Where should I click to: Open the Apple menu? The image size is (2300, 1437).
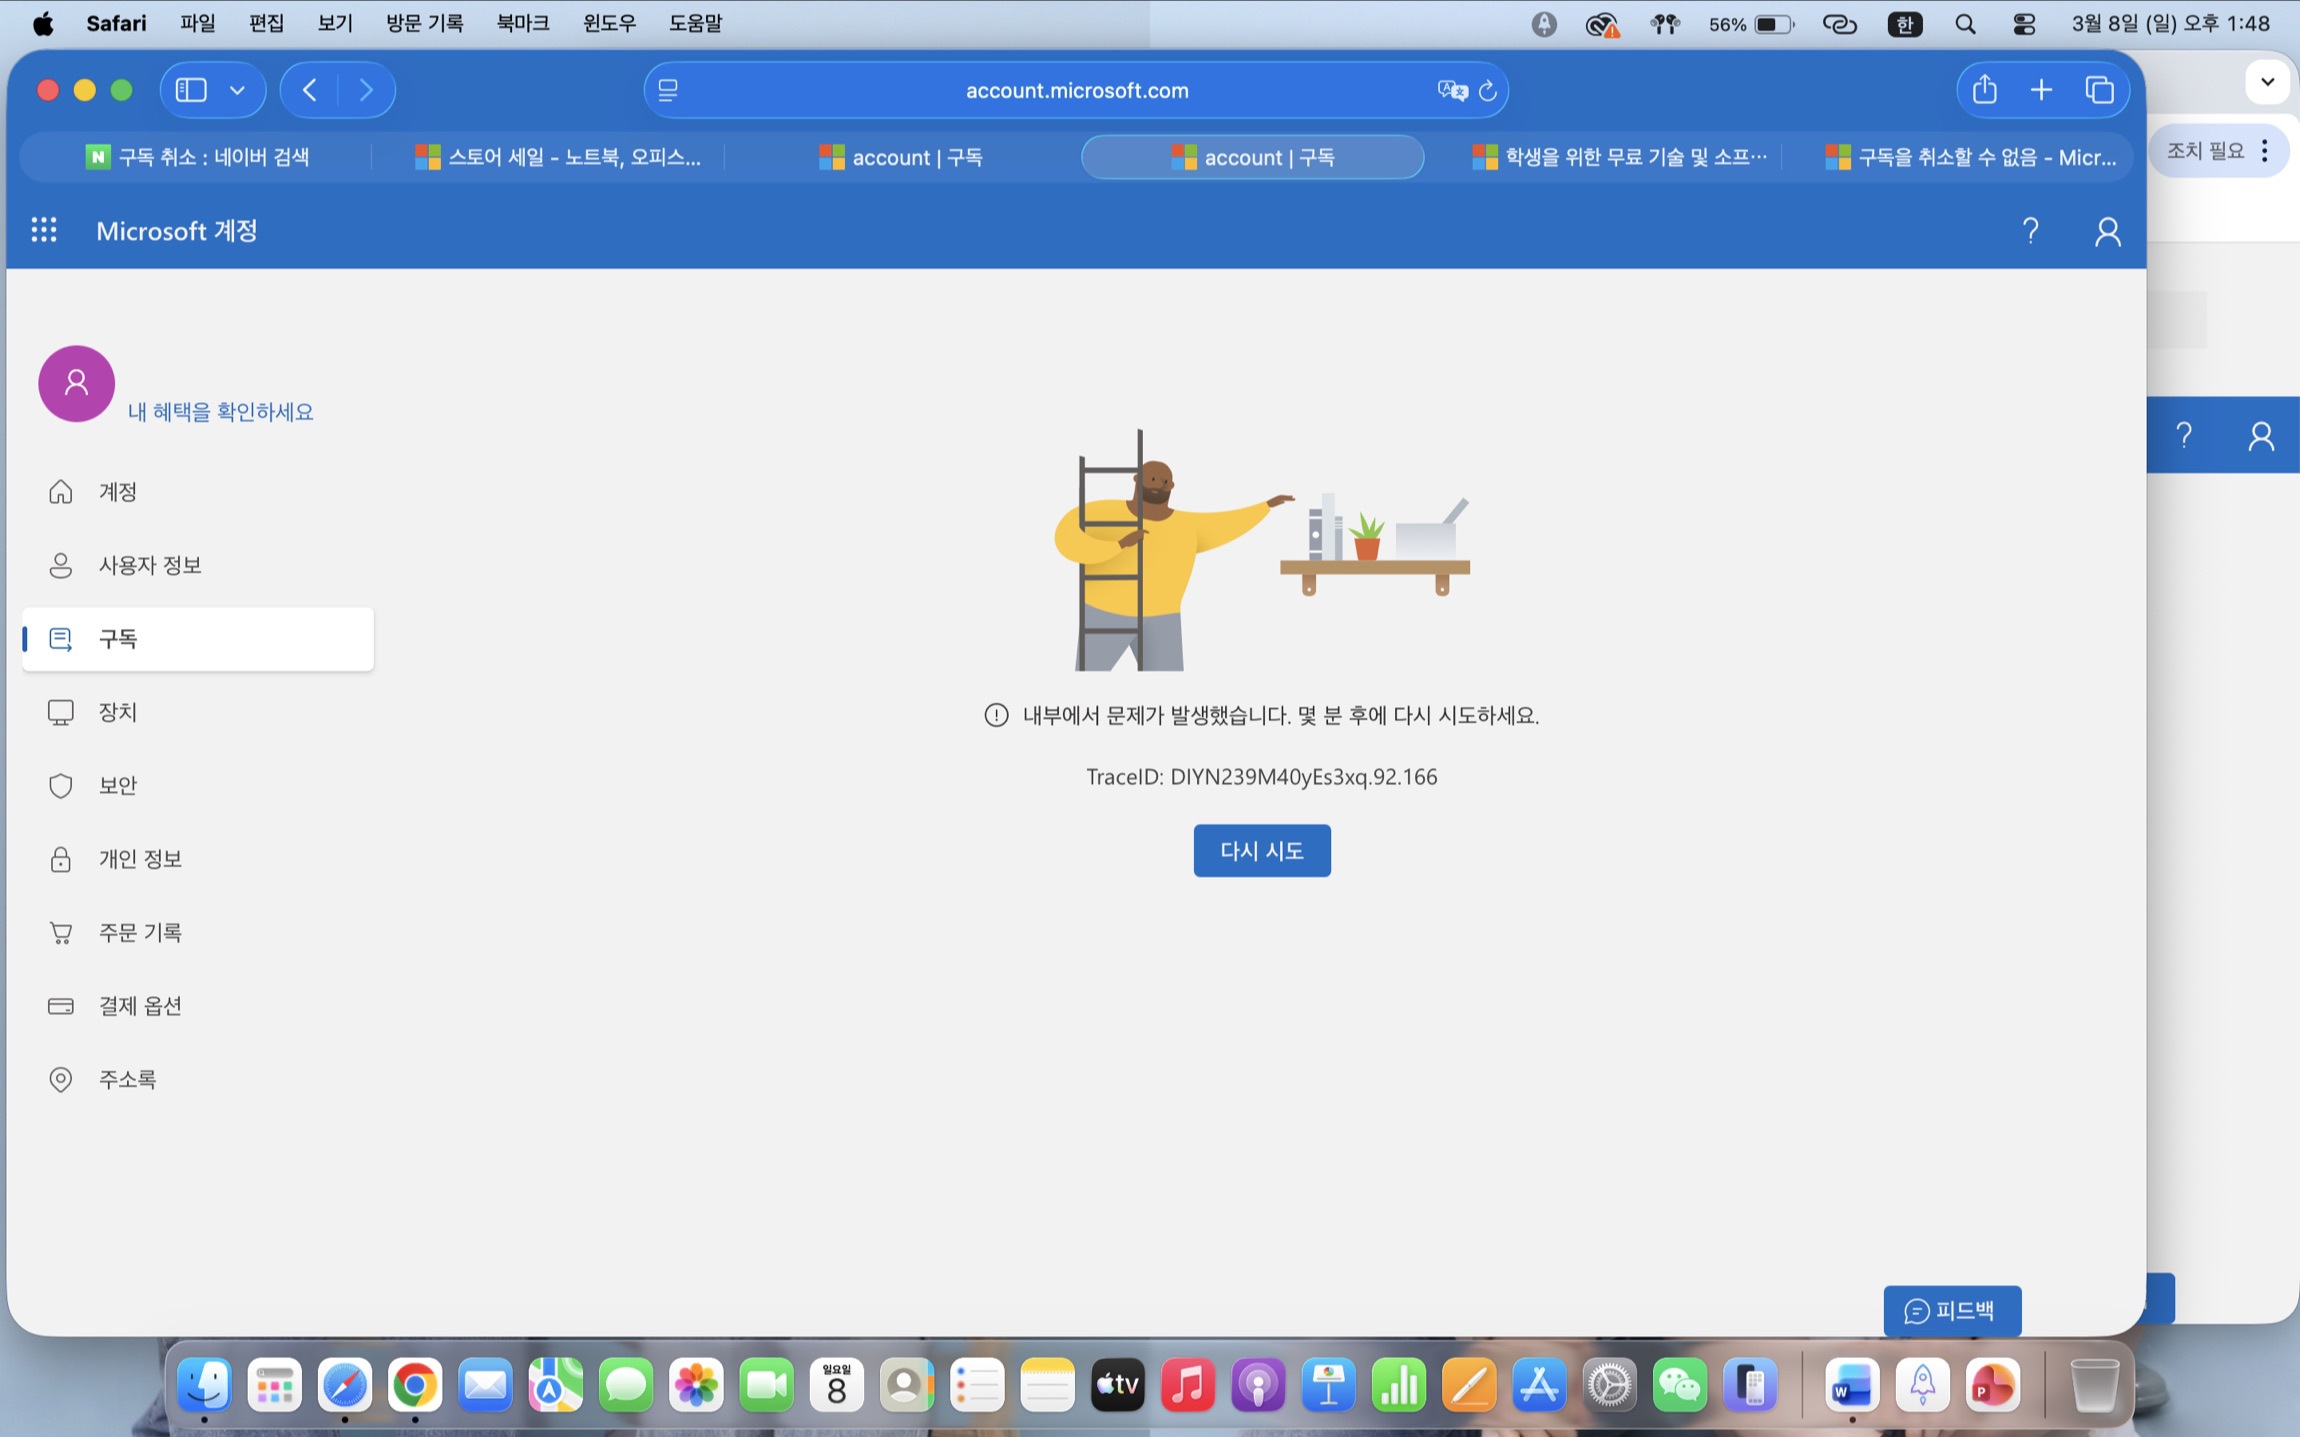[x=43, y=23]
